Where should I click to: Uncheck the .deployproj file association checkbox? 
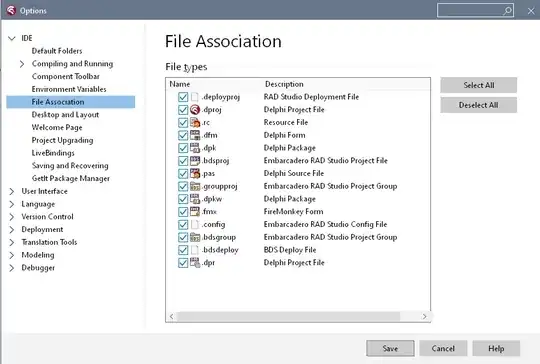click(x=183, y=97)
